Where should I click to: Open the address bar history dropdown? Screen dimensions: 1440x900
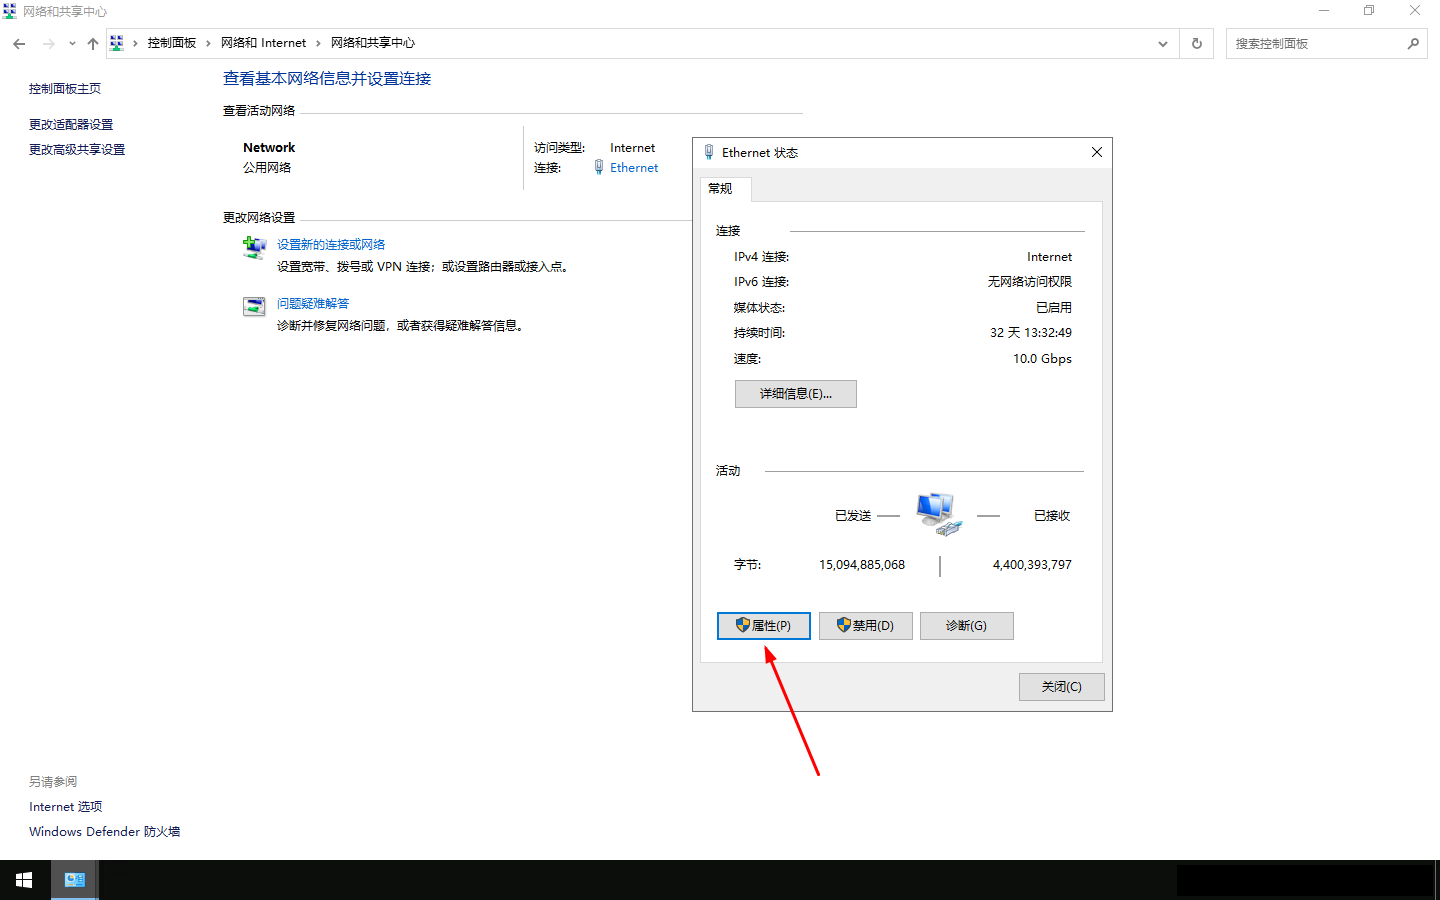pyautogui.click(x=1162, y=44)
